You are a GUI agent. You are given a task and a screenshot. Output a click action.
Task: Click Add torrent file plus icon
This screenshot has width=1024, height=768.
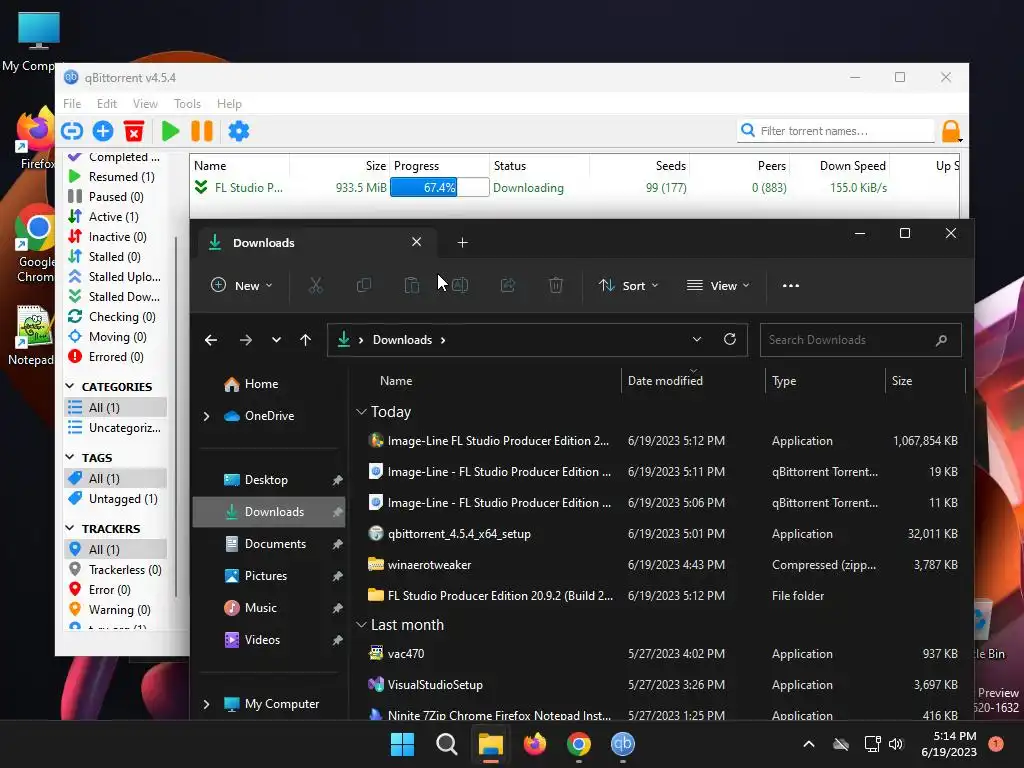point(103,131)
